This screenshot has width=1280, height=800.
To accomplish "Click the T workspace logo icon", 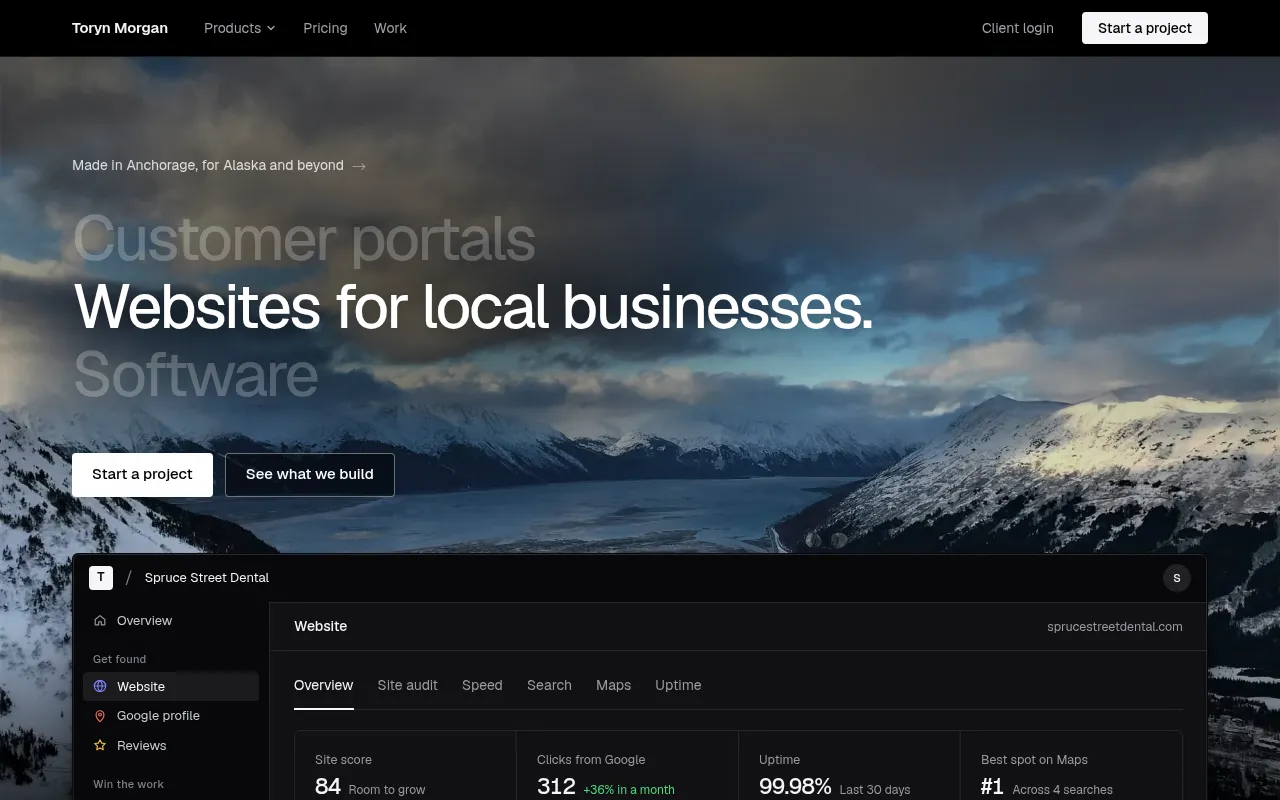I will 101,577.
